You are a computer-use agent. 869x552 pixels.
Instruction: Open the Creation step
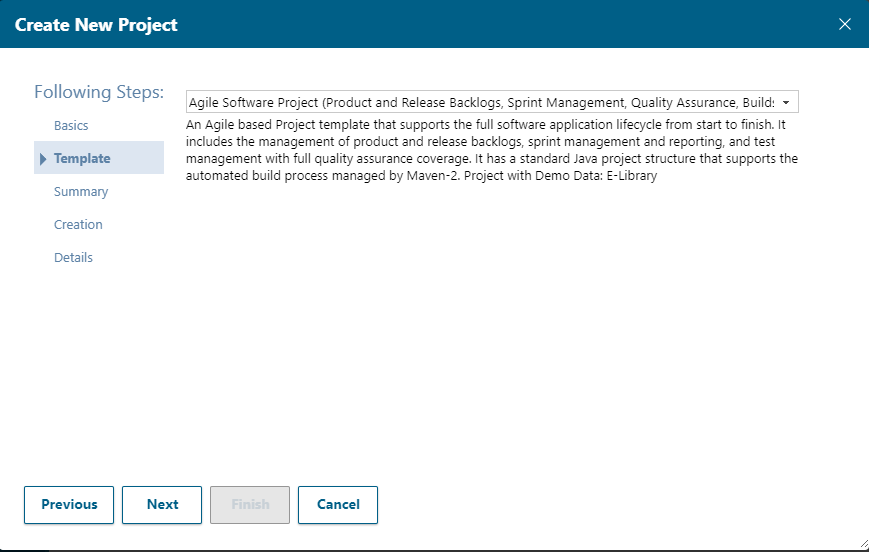coord(78,225)
